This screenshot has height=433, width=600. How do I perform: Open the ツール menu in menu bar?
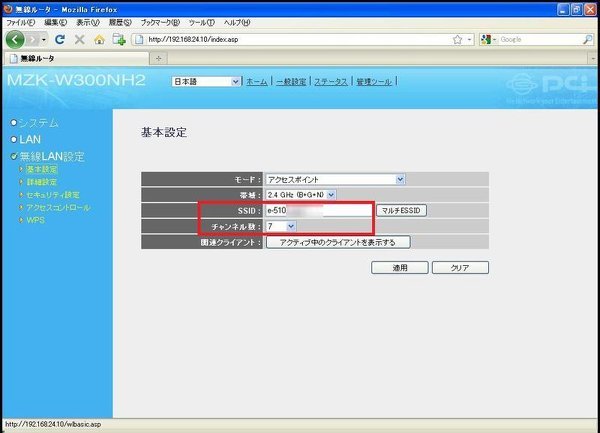[x=202, y=22]
